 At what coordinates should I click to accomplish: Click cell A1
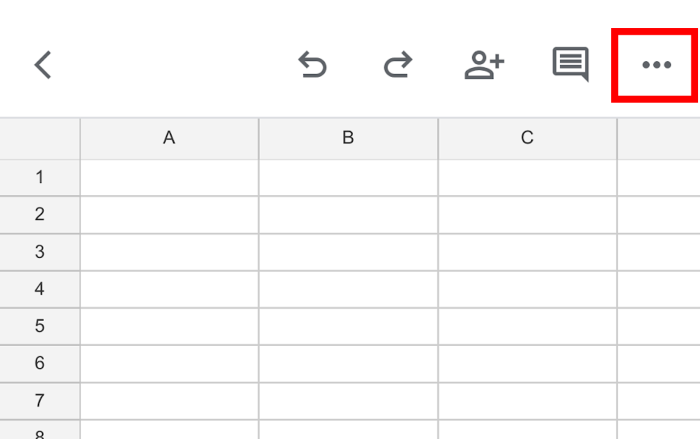coord(169,178)
